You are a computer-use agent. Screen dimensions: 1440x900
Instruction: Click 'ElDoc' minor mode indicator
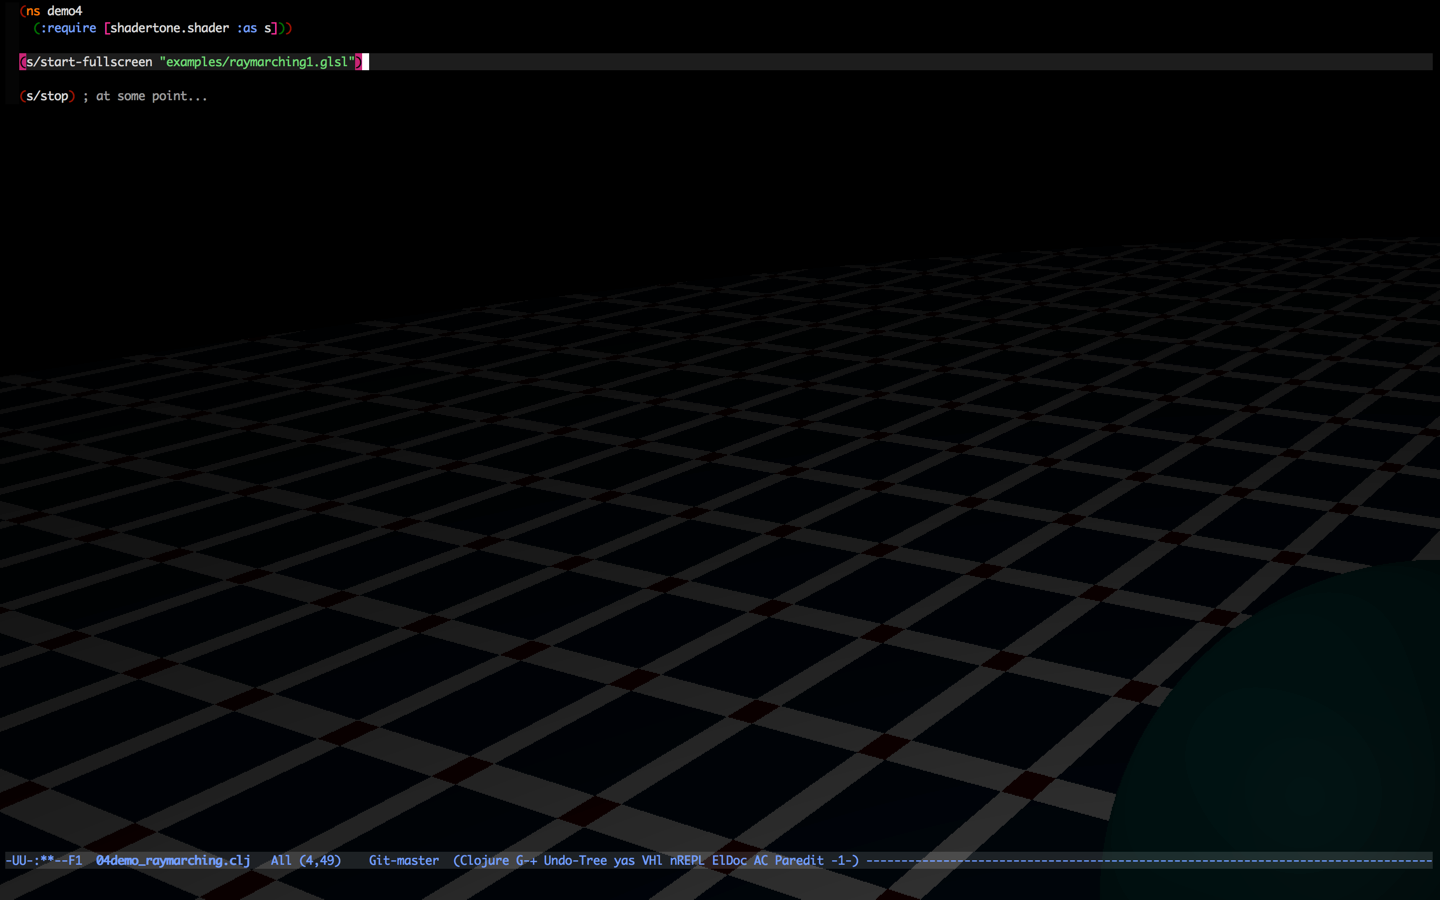729,860
